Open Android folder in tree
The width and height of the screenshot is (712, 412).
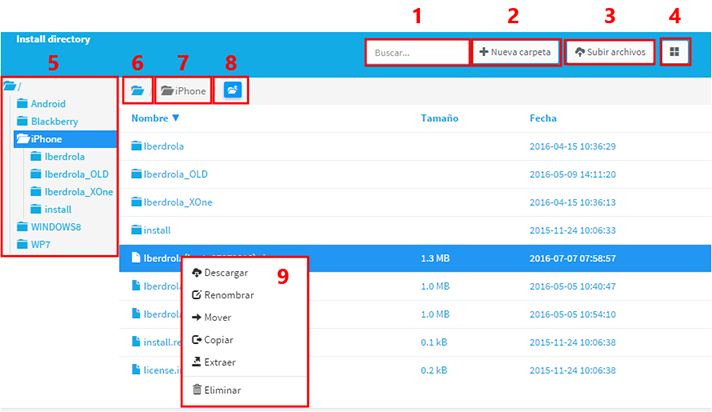point(41,104)
